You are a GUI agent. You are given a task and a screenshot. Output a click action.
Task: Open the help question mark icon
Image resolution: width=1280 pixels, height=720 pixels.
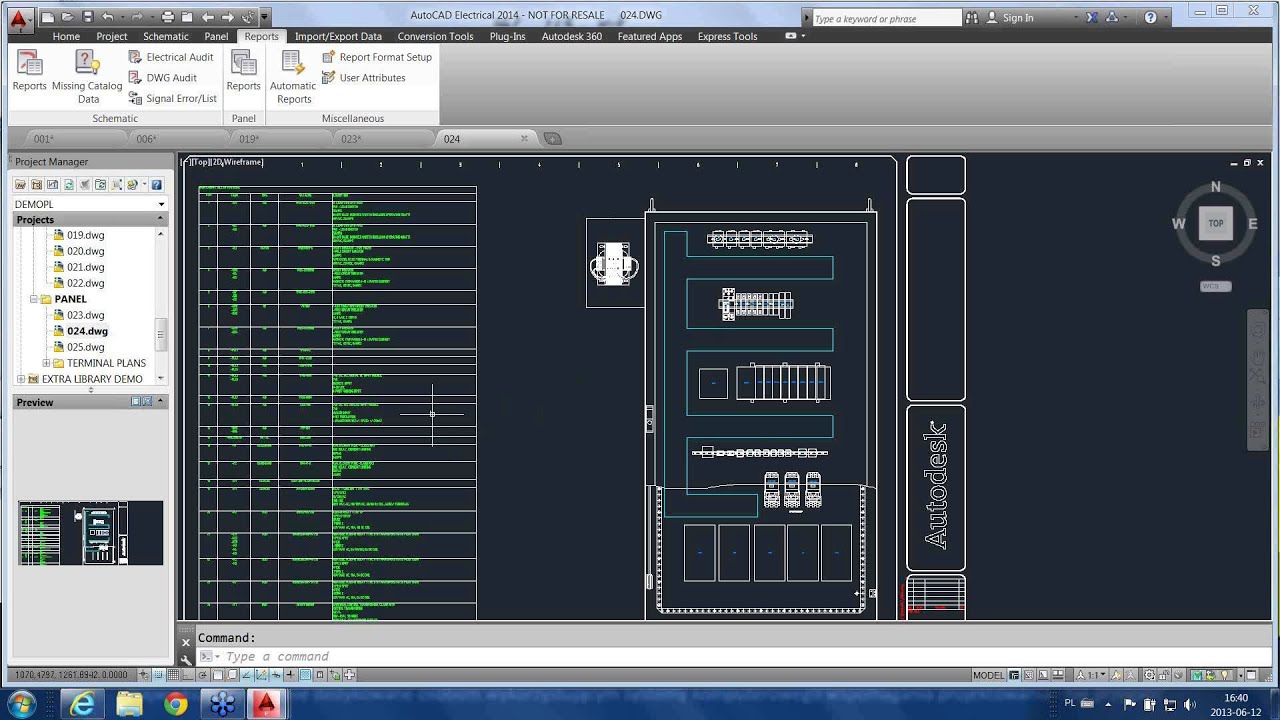coord(1151,17)
